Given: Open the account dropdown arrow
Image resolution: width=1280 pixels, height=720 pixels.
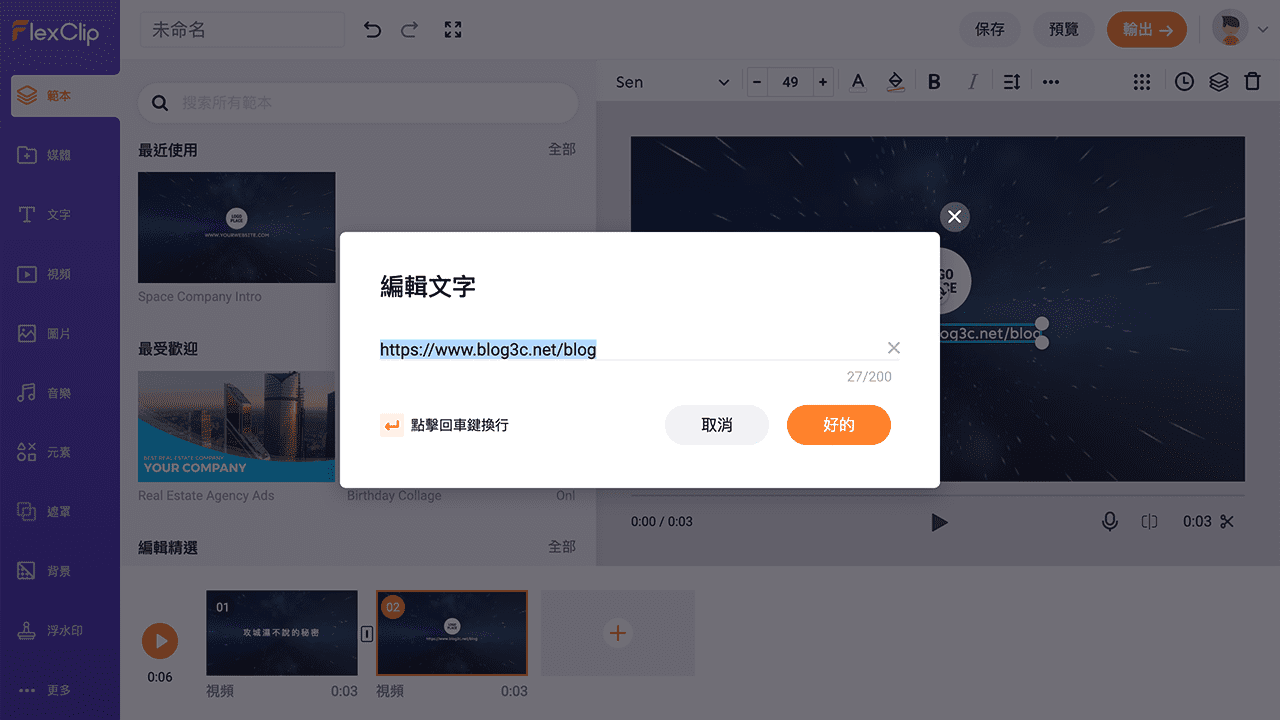Looking at the screenshot, I should (1261, 29).
